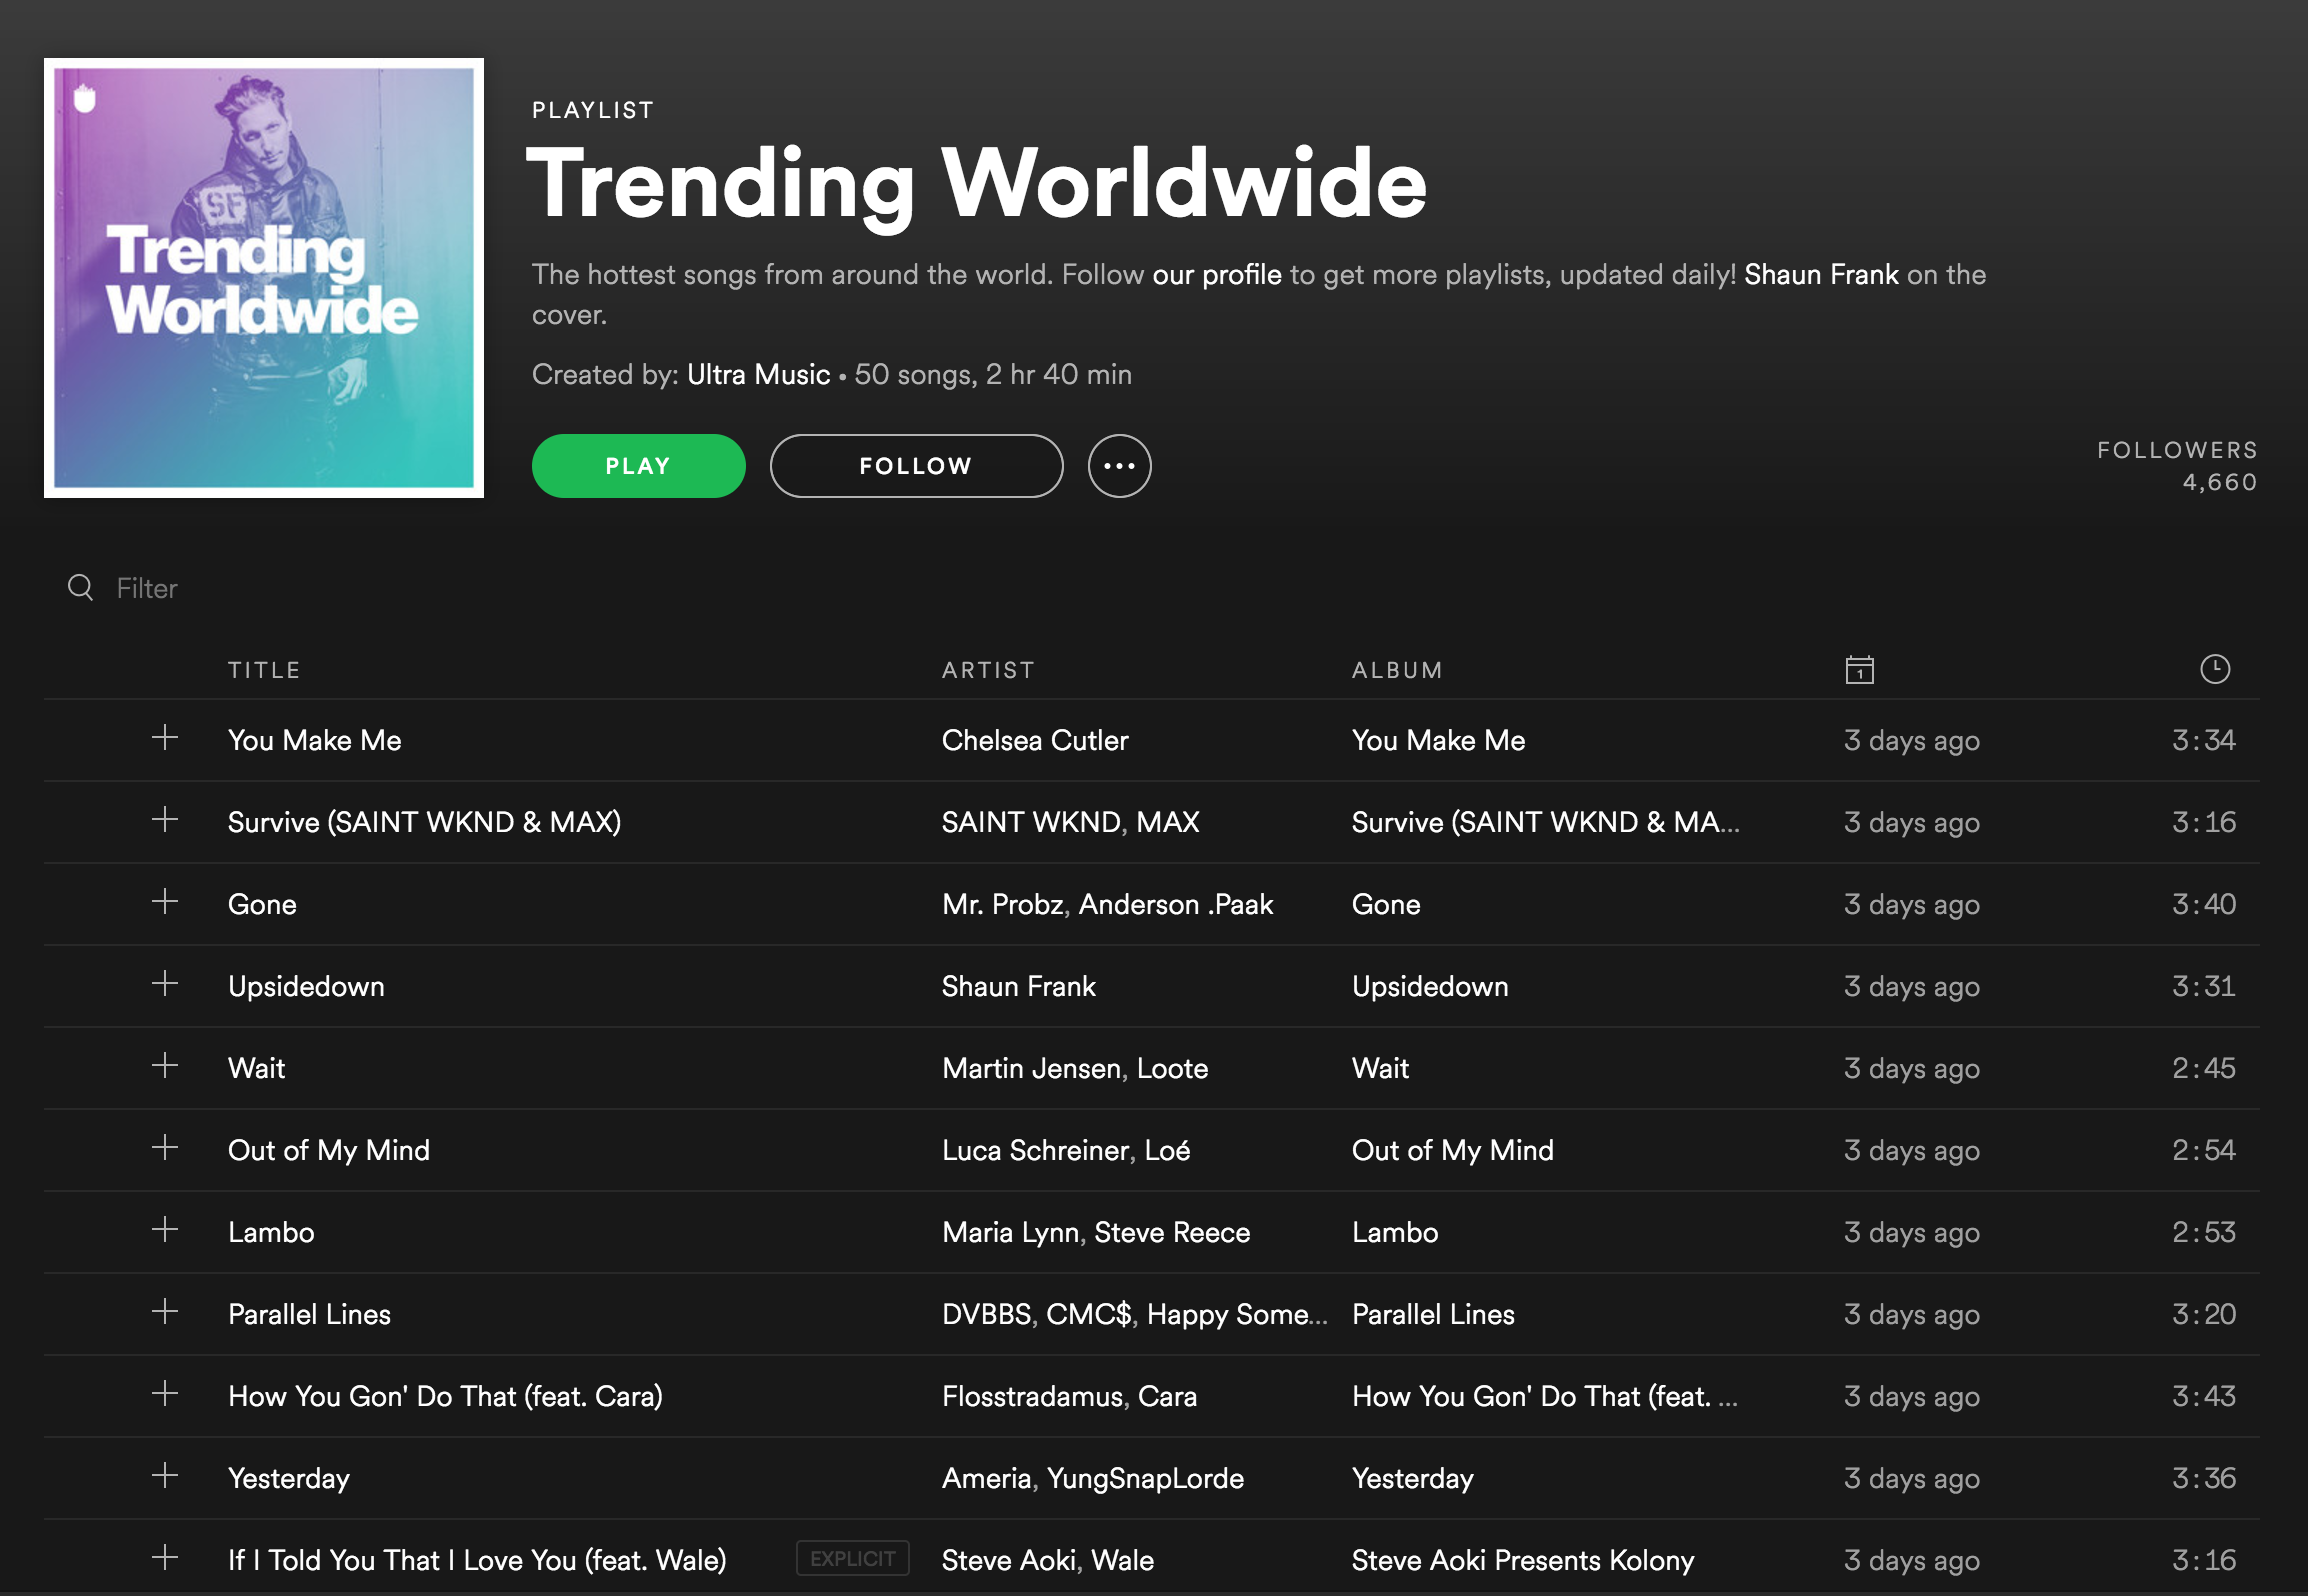Image resolution: width=2308 pixels, height=1596 pixels.
Task: Follow the Trending Worldwide playlist
Action: [916, 466]
